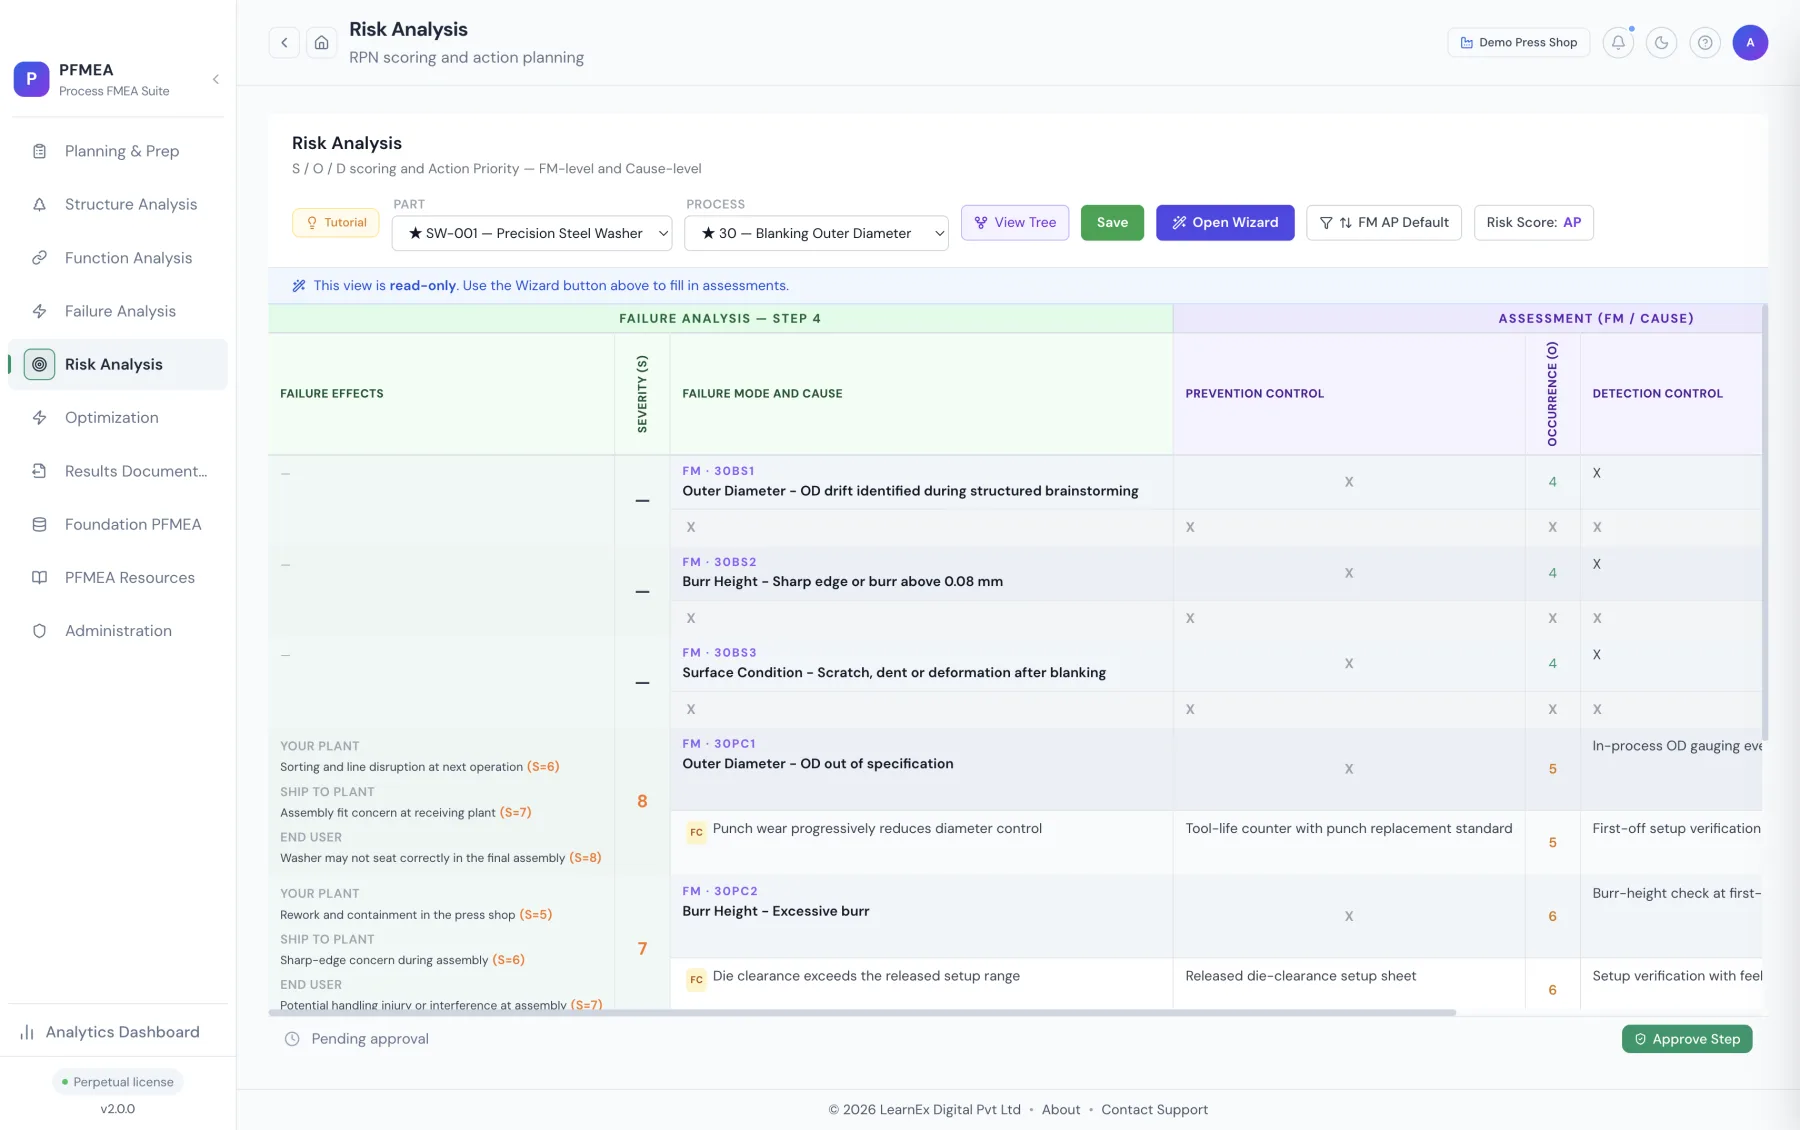Open the PART dropdown SW-001

[x=532, y=233]
